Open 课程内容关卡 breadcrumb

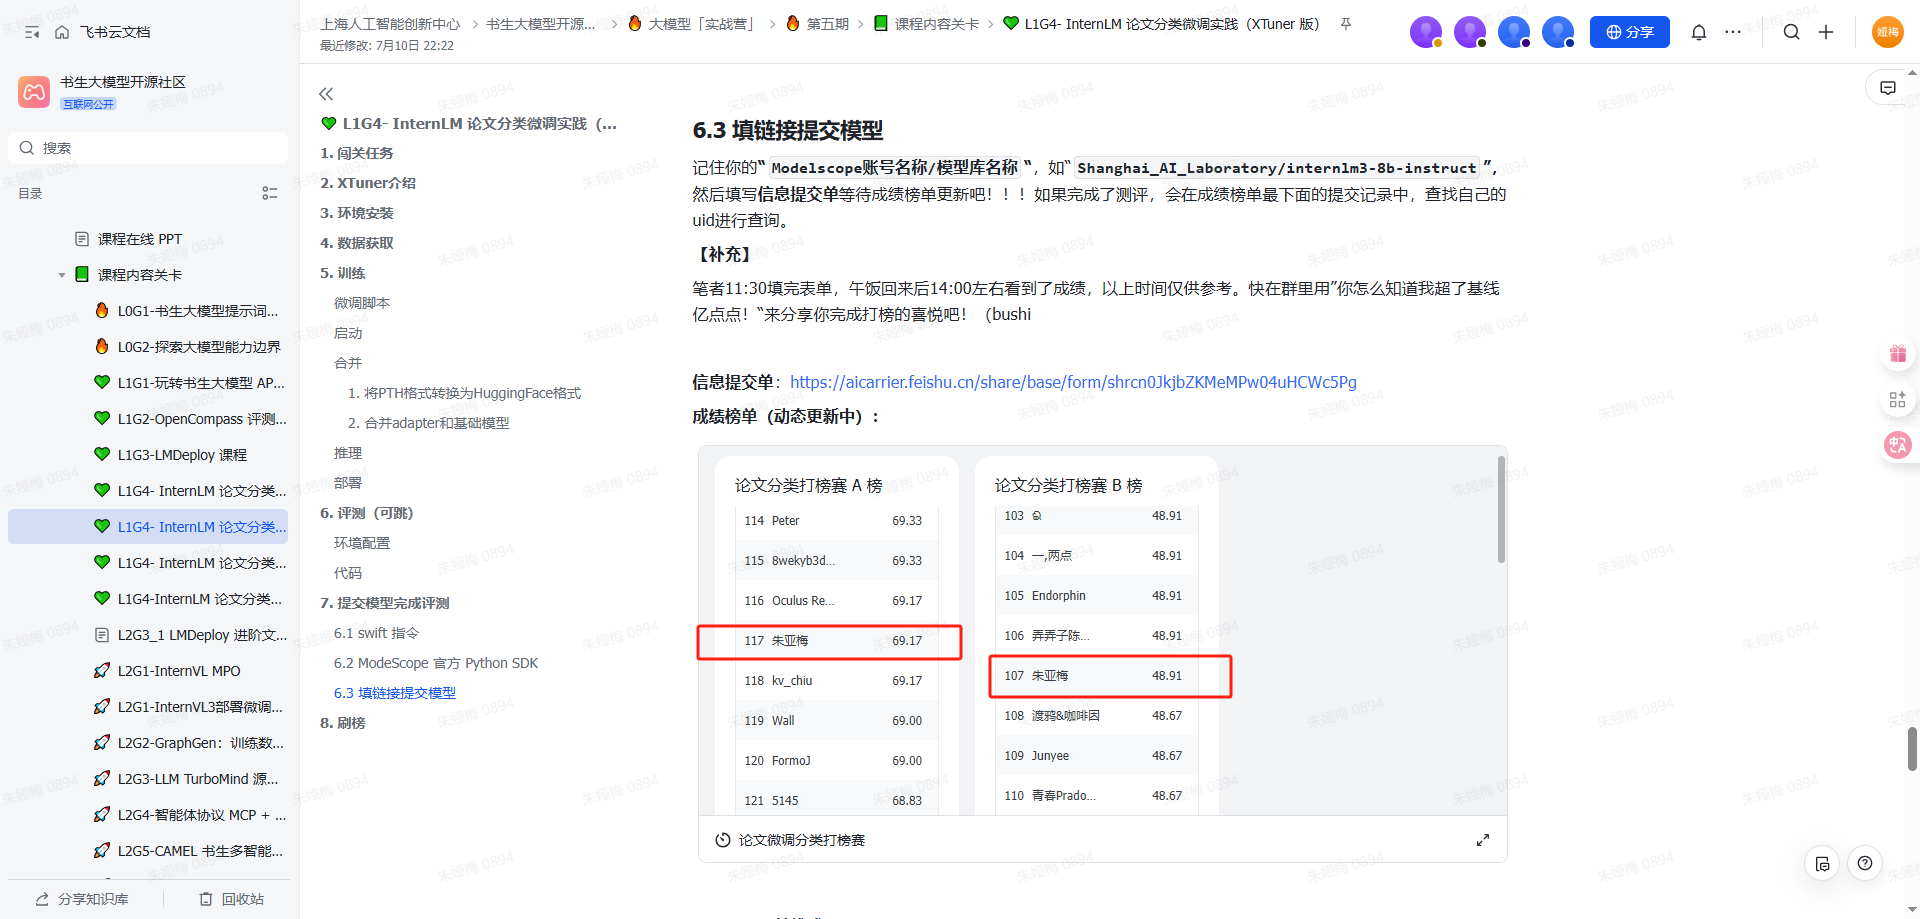point(926,24)
